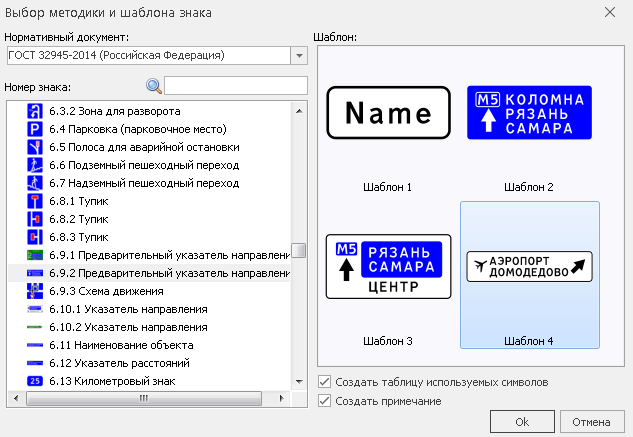The image size is (633, 437).
Task: Click in the sign number search field
Action: (x=236, y=86)
